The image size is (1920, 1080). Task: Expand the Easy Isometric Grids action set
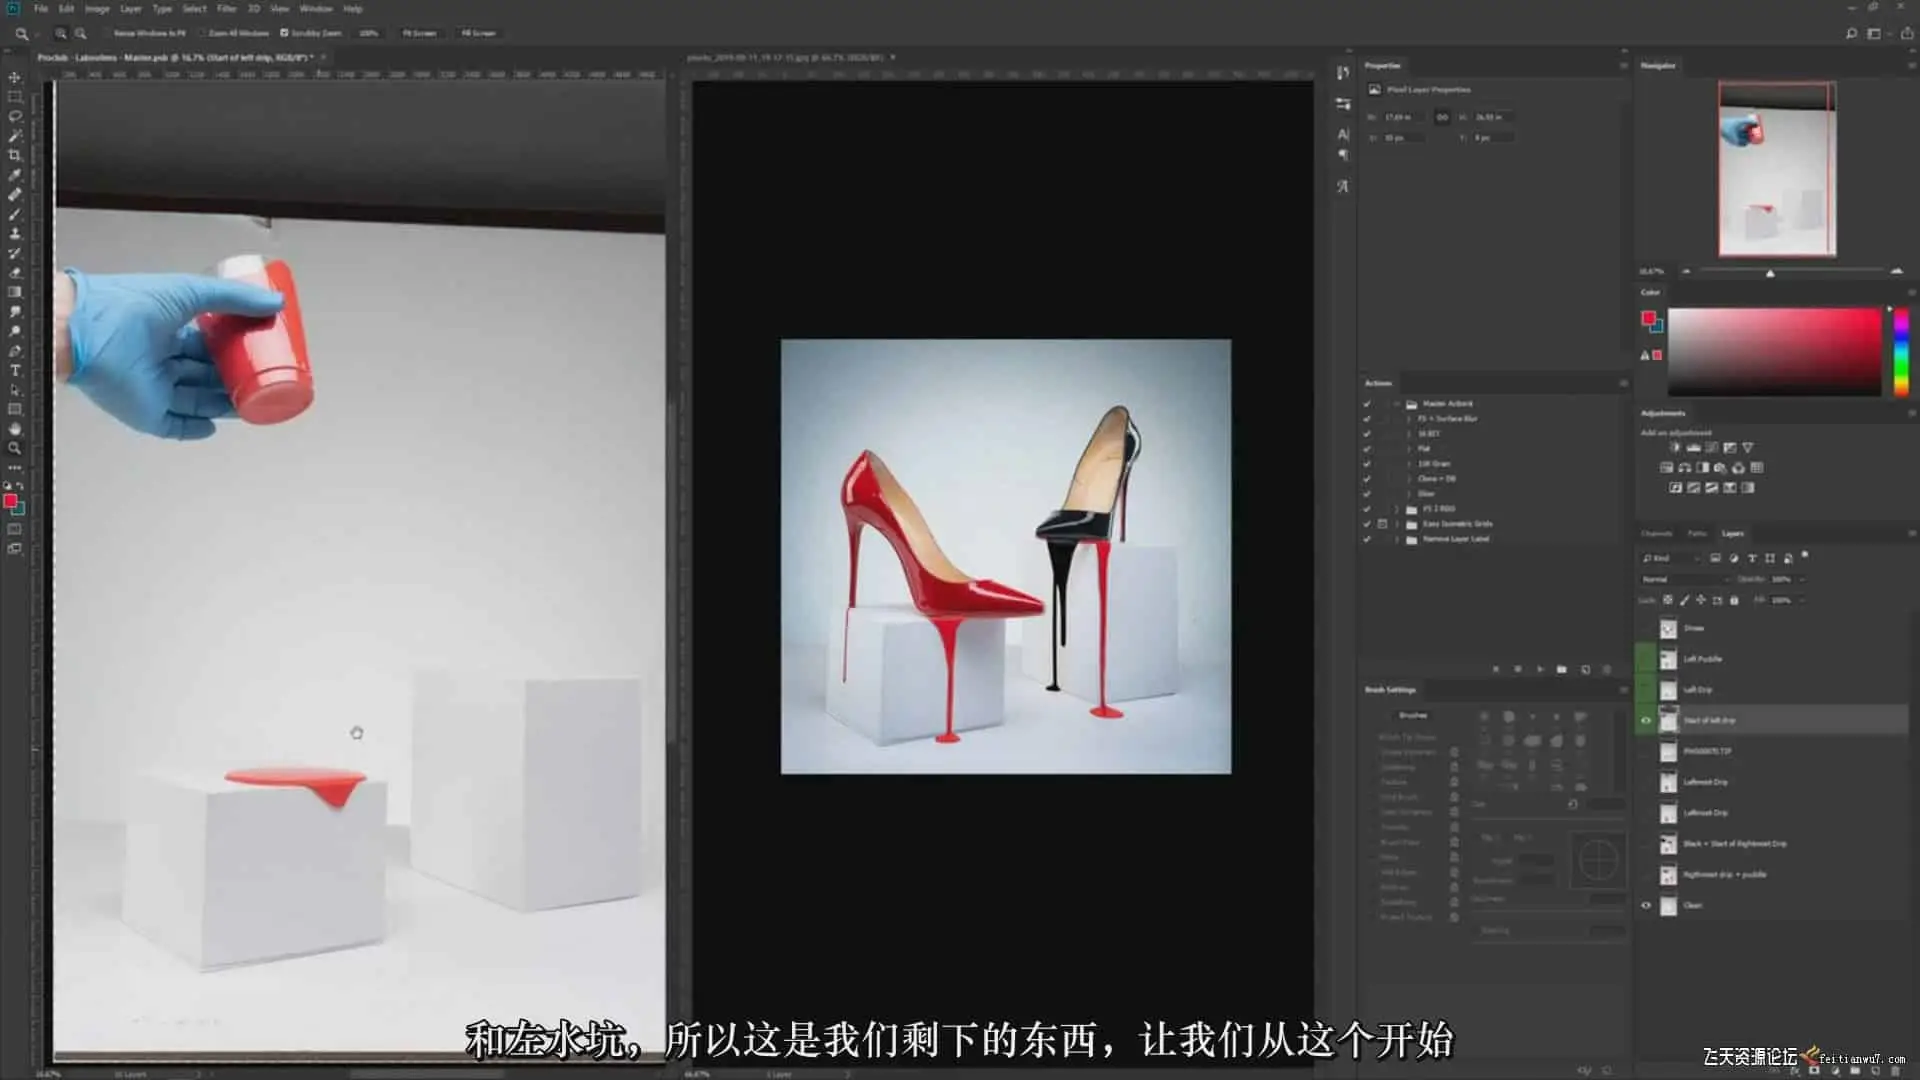[1397, 524]
